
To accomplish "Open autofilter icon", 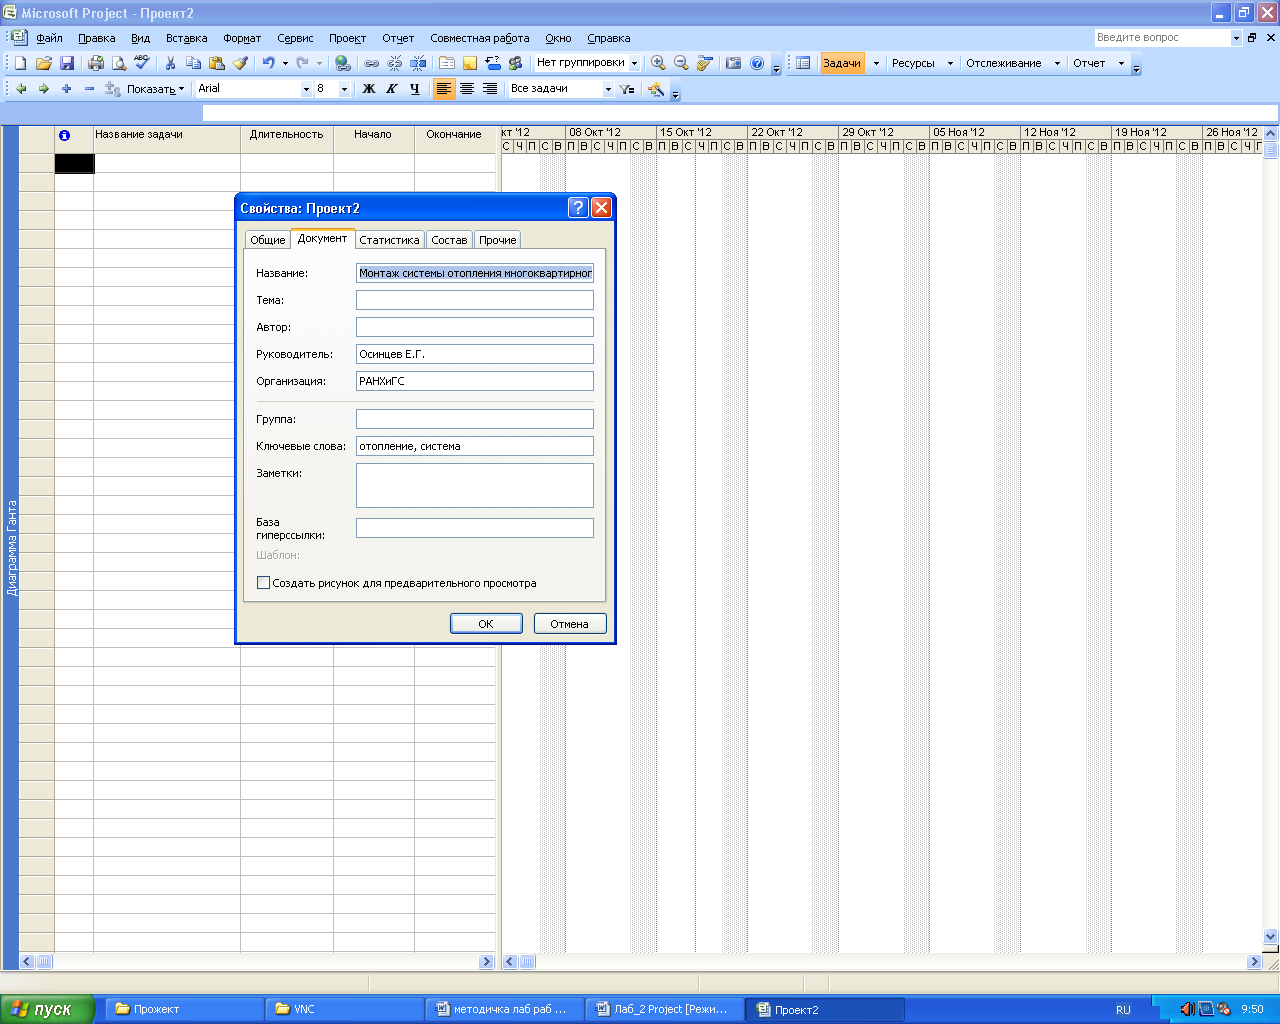I will click(627, 89).
